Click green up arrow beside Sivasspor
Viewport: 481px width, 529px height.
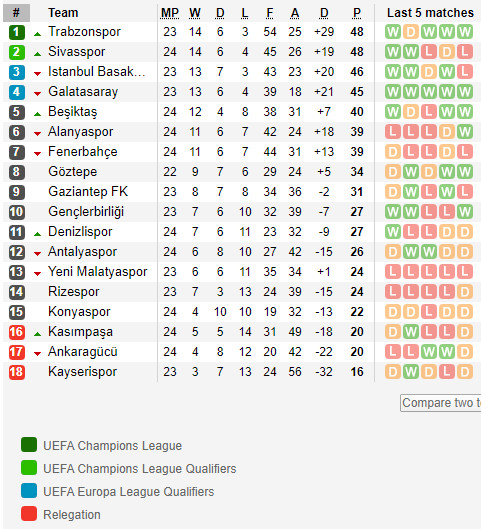[37, 54]
